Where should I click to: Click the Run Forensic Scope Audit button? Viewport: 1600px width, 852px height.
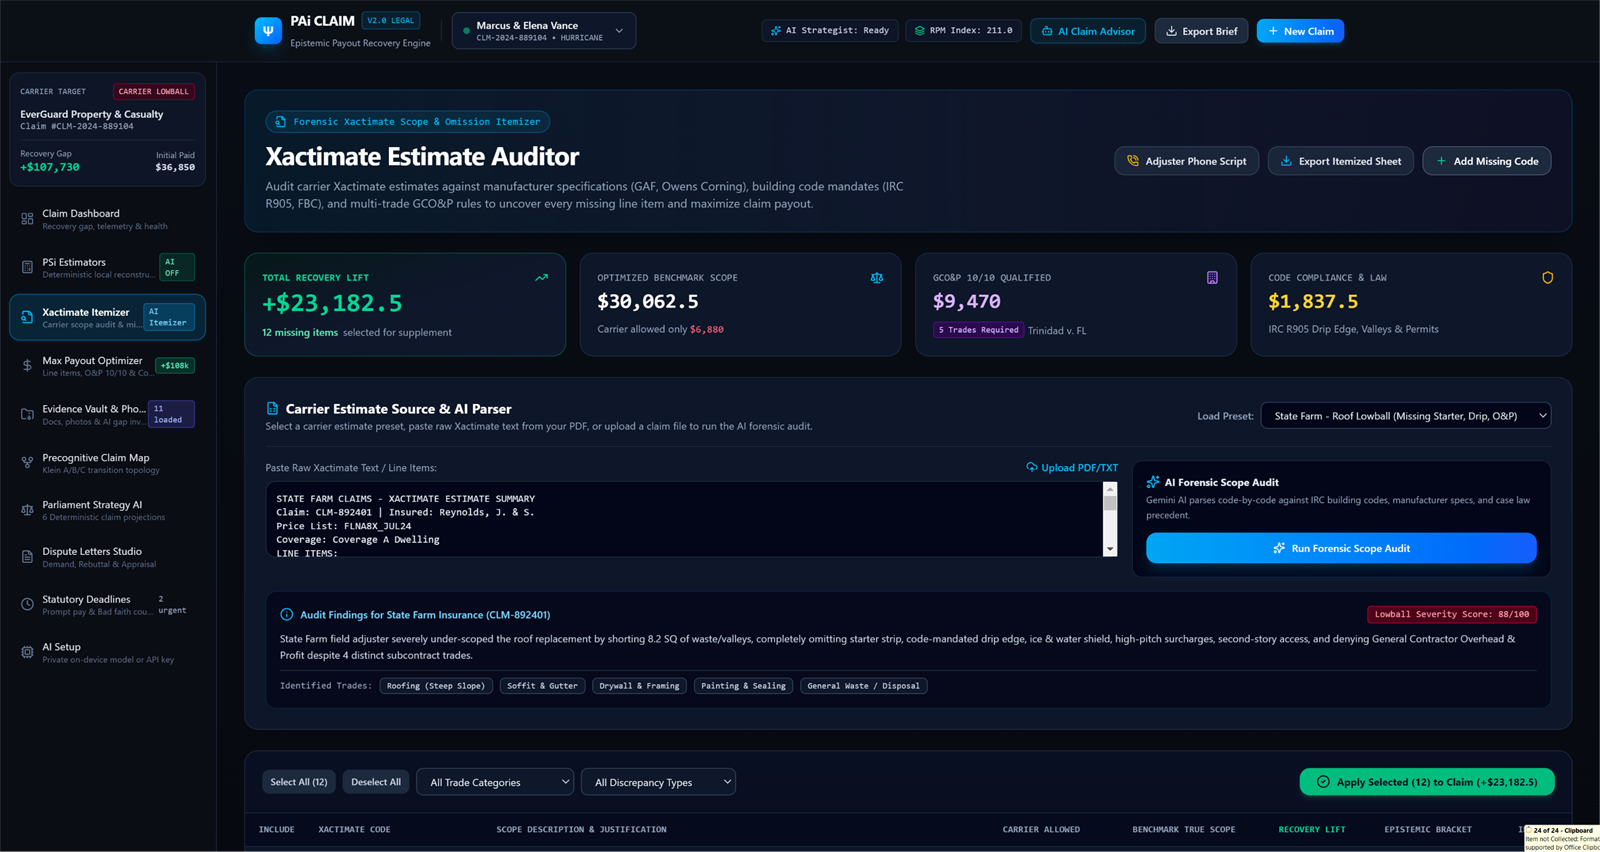coord(1341,548)
